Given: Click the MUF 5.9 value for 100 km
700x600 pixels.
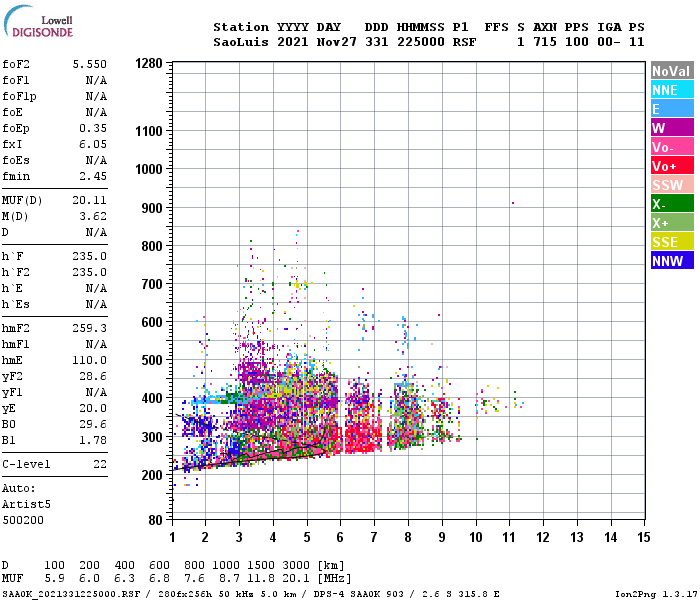Looking at the screenshot, I should [x=54, y=579].
